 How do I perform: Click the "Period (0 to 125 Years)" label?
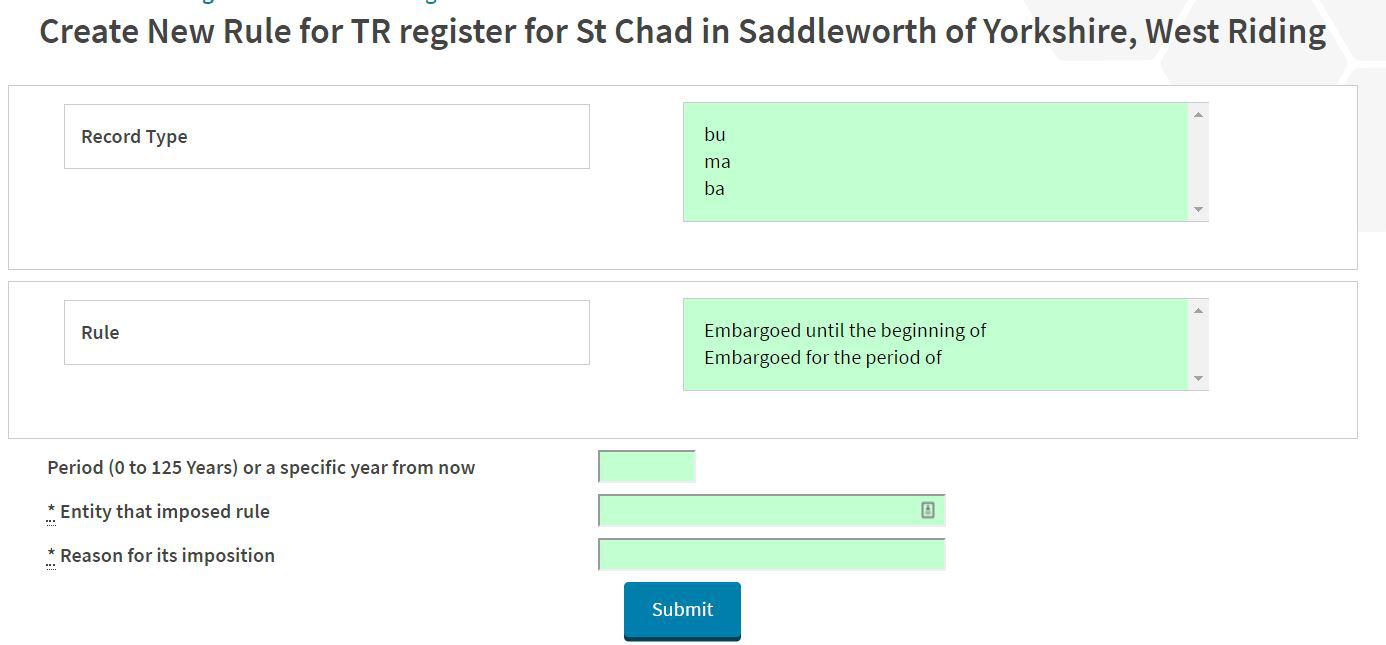tap(261, 468)
